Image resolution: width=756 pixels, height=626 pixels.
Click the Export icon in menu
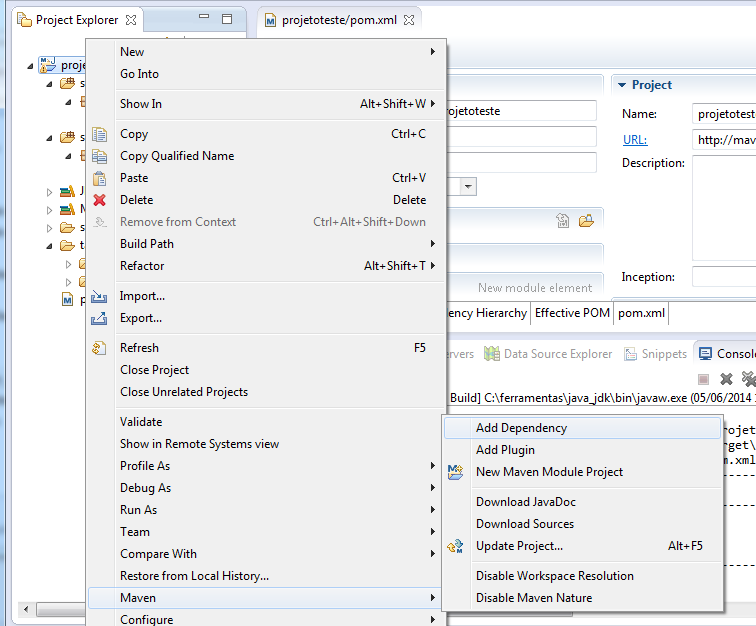tap(99, 318)
